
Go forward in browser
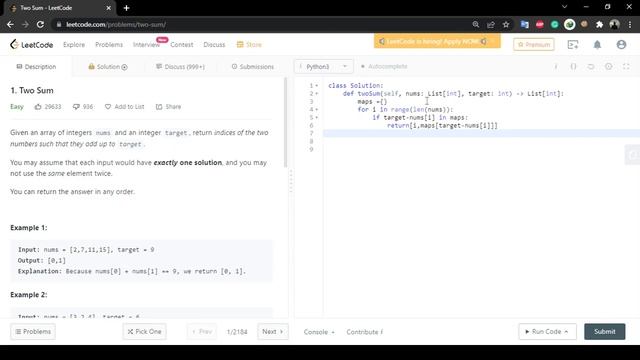(25, 24)
